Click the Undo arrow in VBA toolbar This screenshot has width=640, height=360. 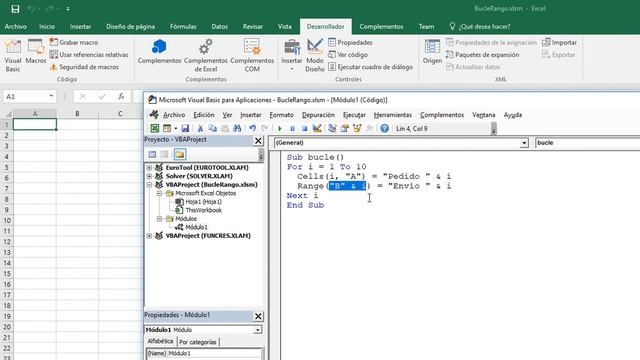click(252, 129)
